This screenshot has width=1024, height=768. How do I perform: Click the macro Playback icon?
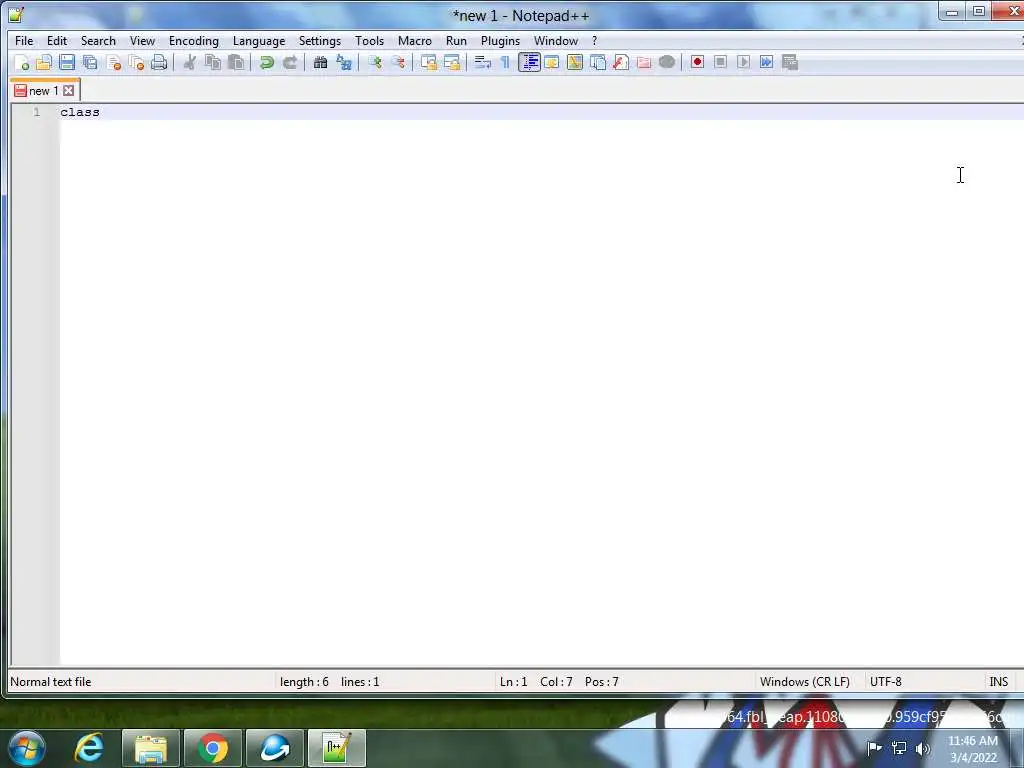(x=743, y=63)
